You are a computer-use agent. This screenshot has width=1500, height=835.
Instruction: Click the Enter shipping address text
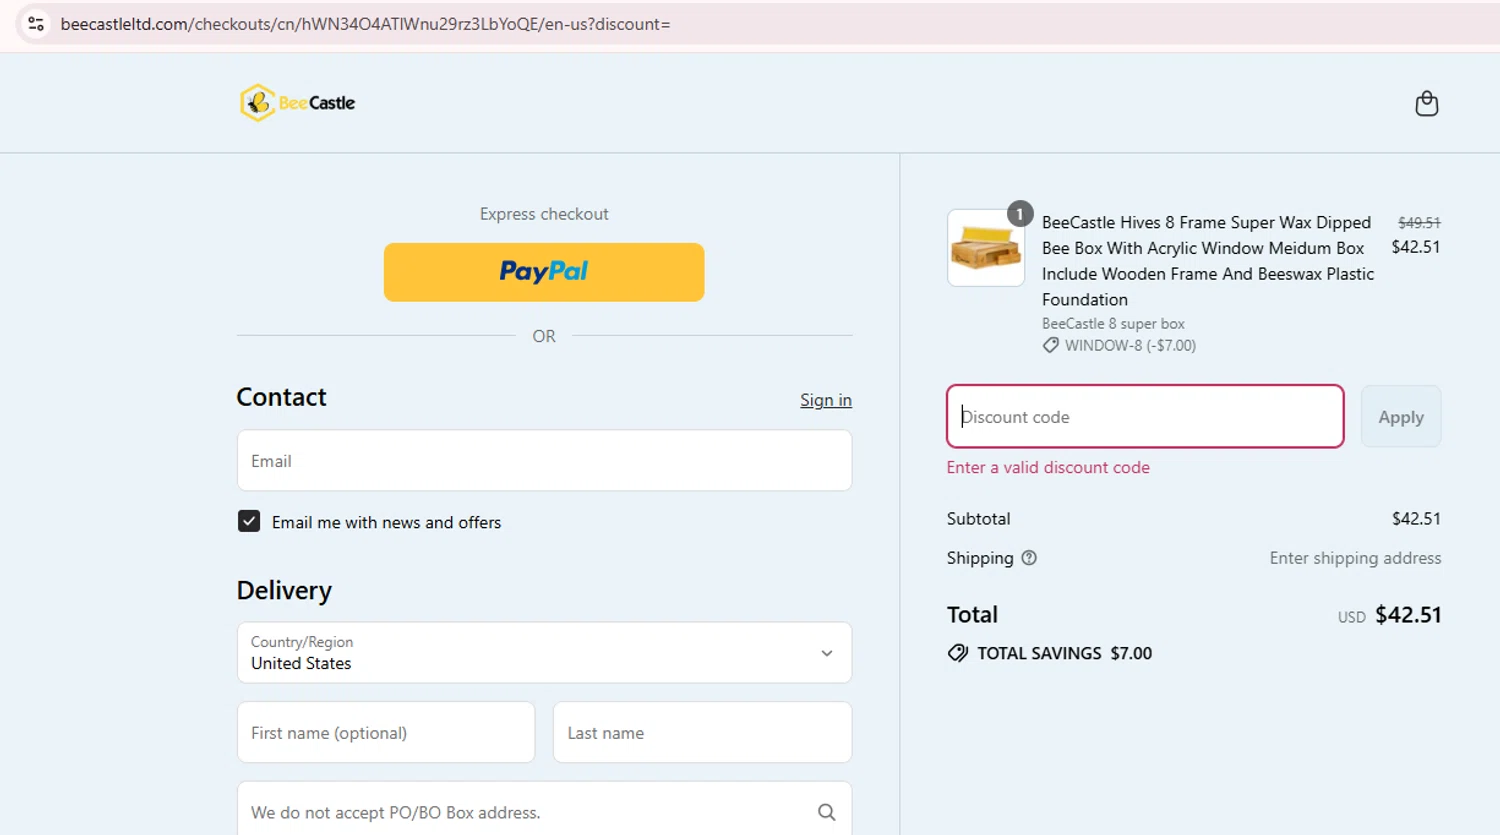pos(1355,558)
